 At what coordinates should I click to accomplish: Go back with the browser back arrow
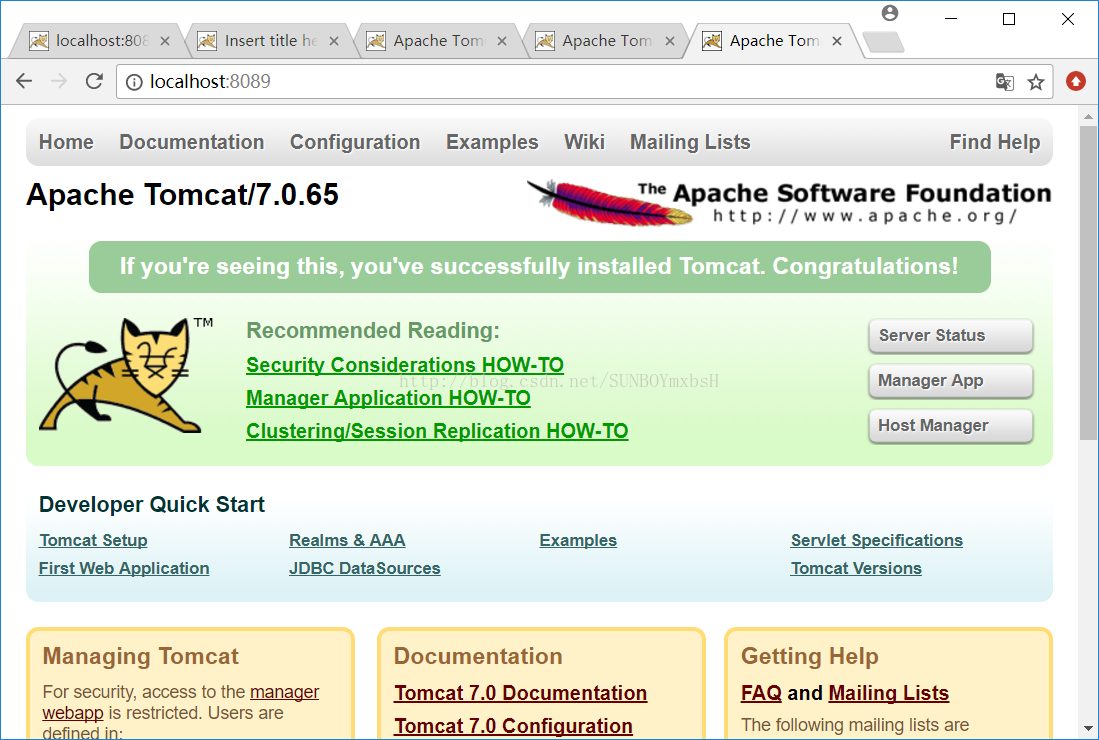pyautogui.click(x=24, y=81)
